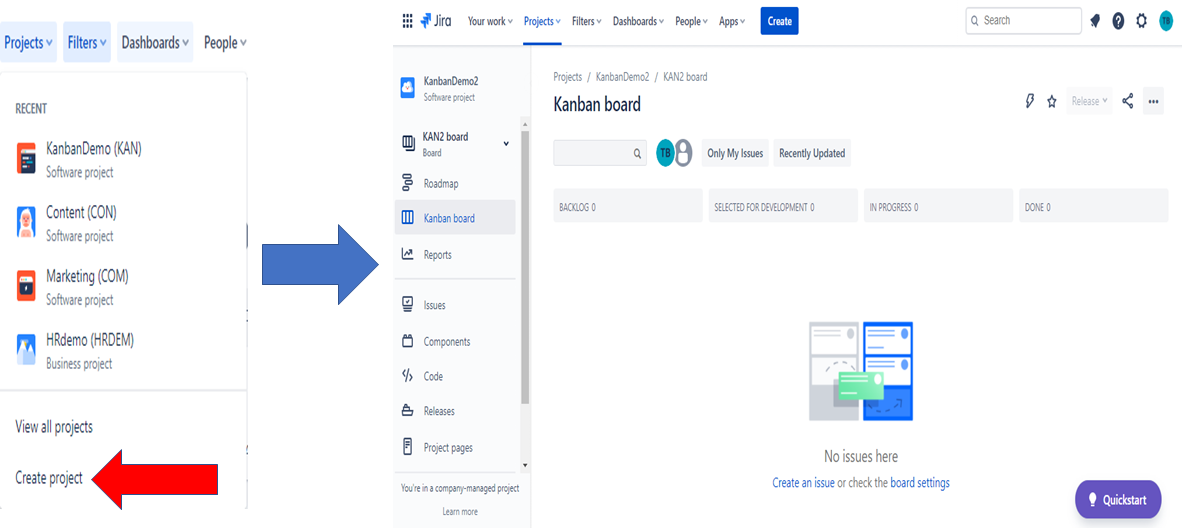Screen dimensions: 1182x528
Task: Open People menu in left enlarged nav
Action: pyautogui.click(x=225, y=42)
